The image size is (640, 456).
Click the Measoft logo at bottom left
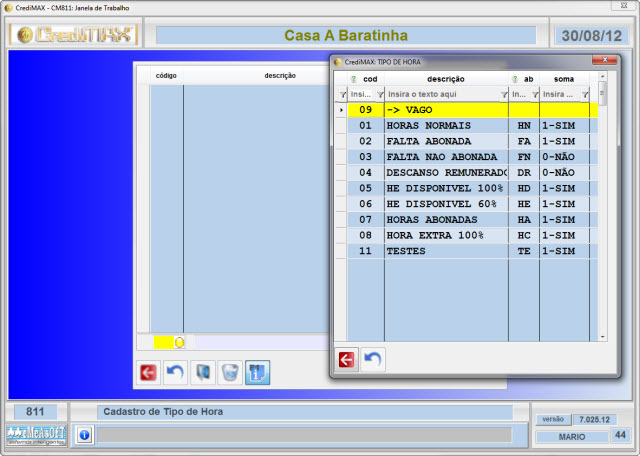pos(36,435)
